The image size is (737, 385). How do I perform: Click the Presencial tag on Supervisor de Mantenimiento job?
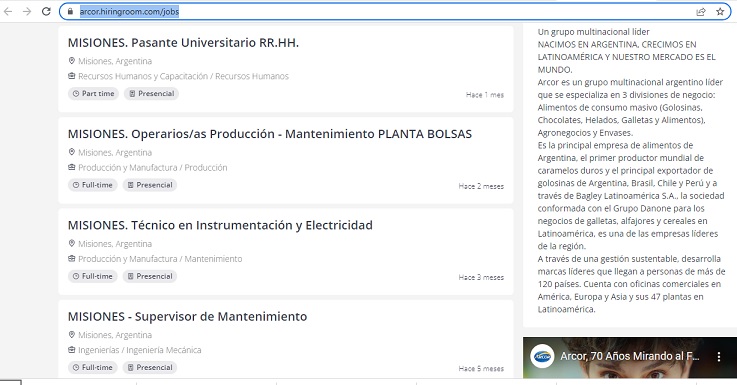pyautogui.click(x=150, y=367)
